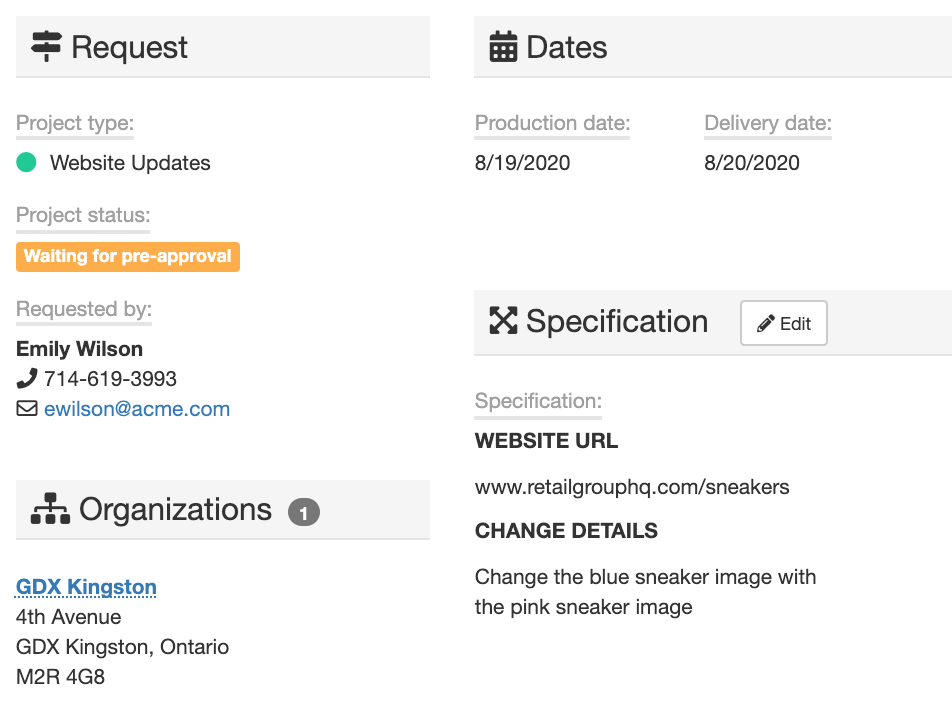Click the arrows icon beside Specification
The width and height of the screenshot is (952, 708).
click(x=501, y=321)
